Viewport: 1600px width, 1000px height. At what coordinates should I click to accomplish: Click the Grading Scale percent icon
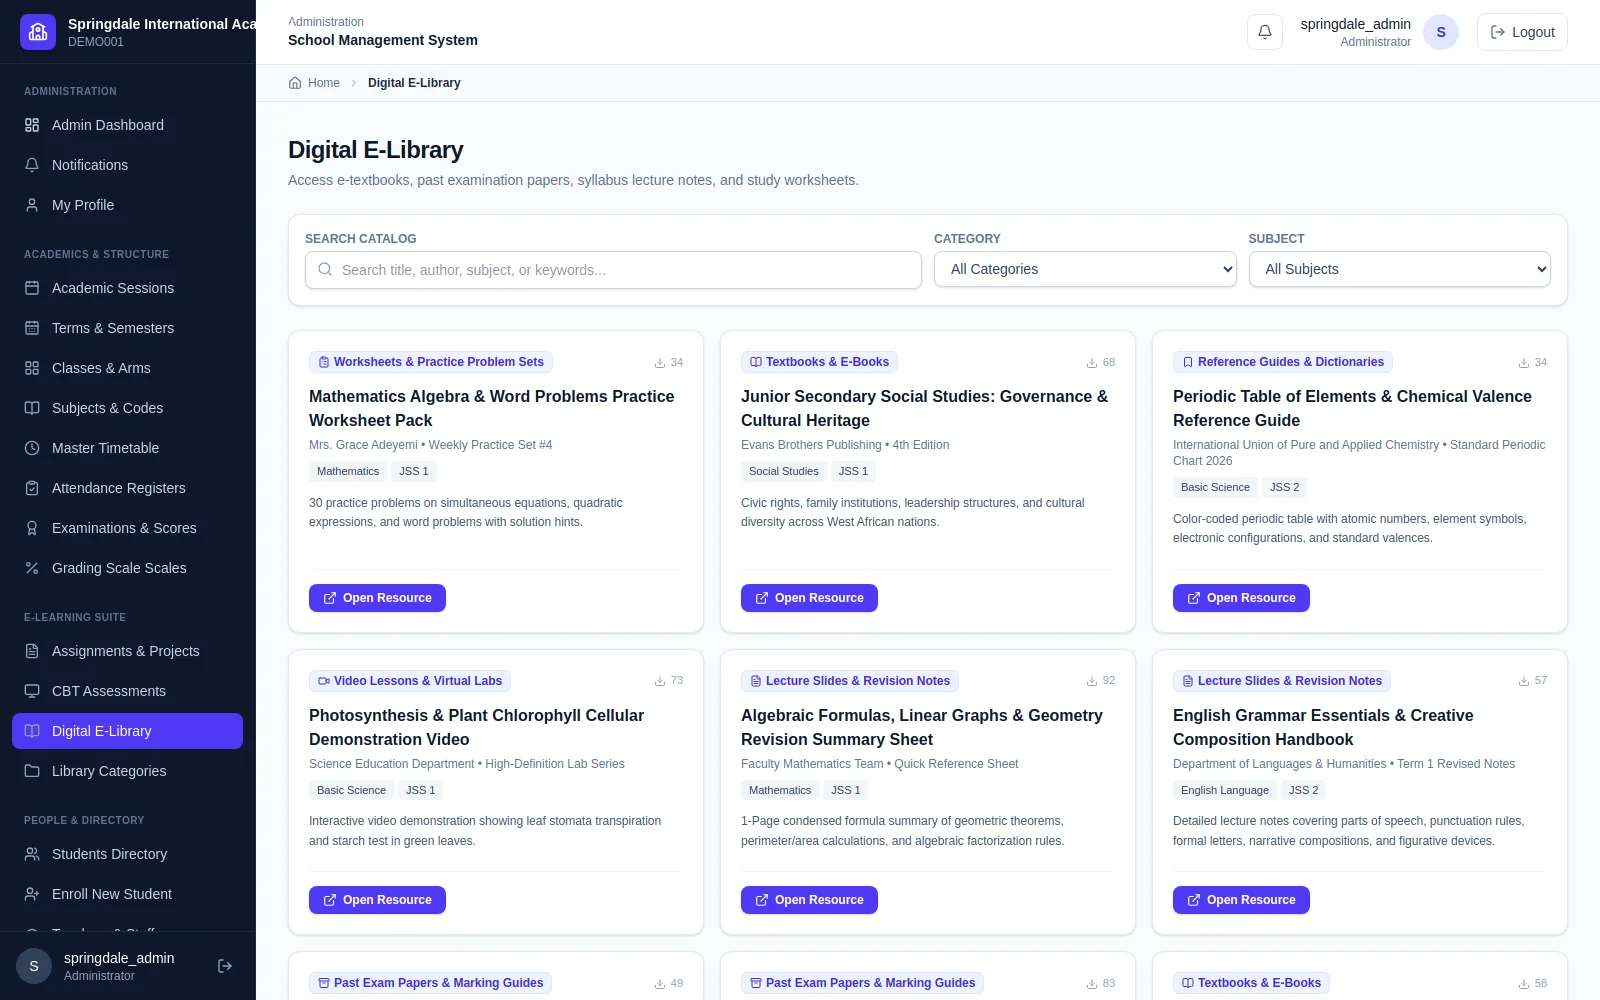click(x=32, y=568)
